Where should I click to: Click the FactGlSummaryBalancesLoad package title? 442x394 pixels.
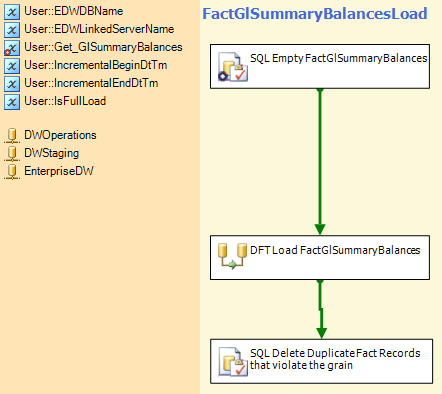click(x=315, y=14)
